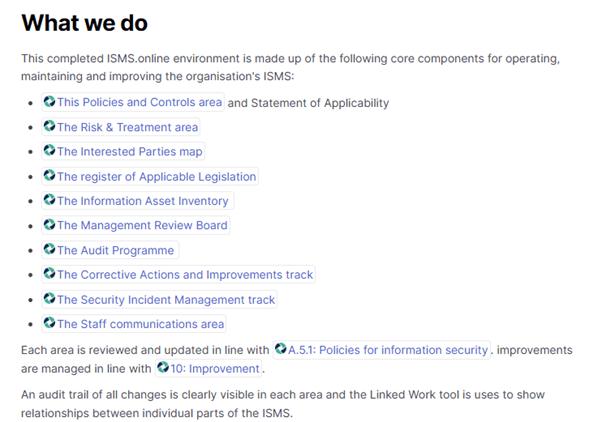Open 'The Security Incident Management track' link
This screenshot has height=422, width=602.
click(159, 300)
